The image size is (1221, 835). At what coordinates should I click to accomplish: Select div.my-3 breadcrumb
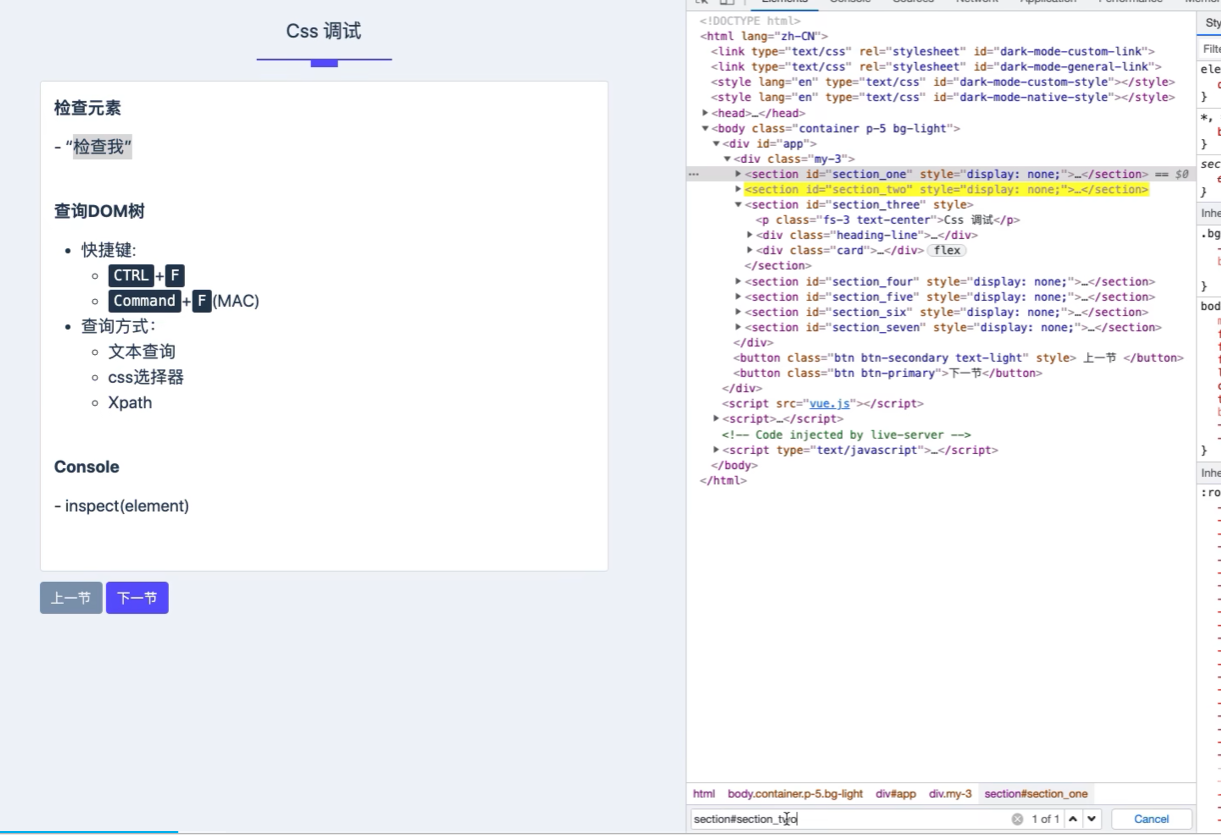click(x=950, y=794)
